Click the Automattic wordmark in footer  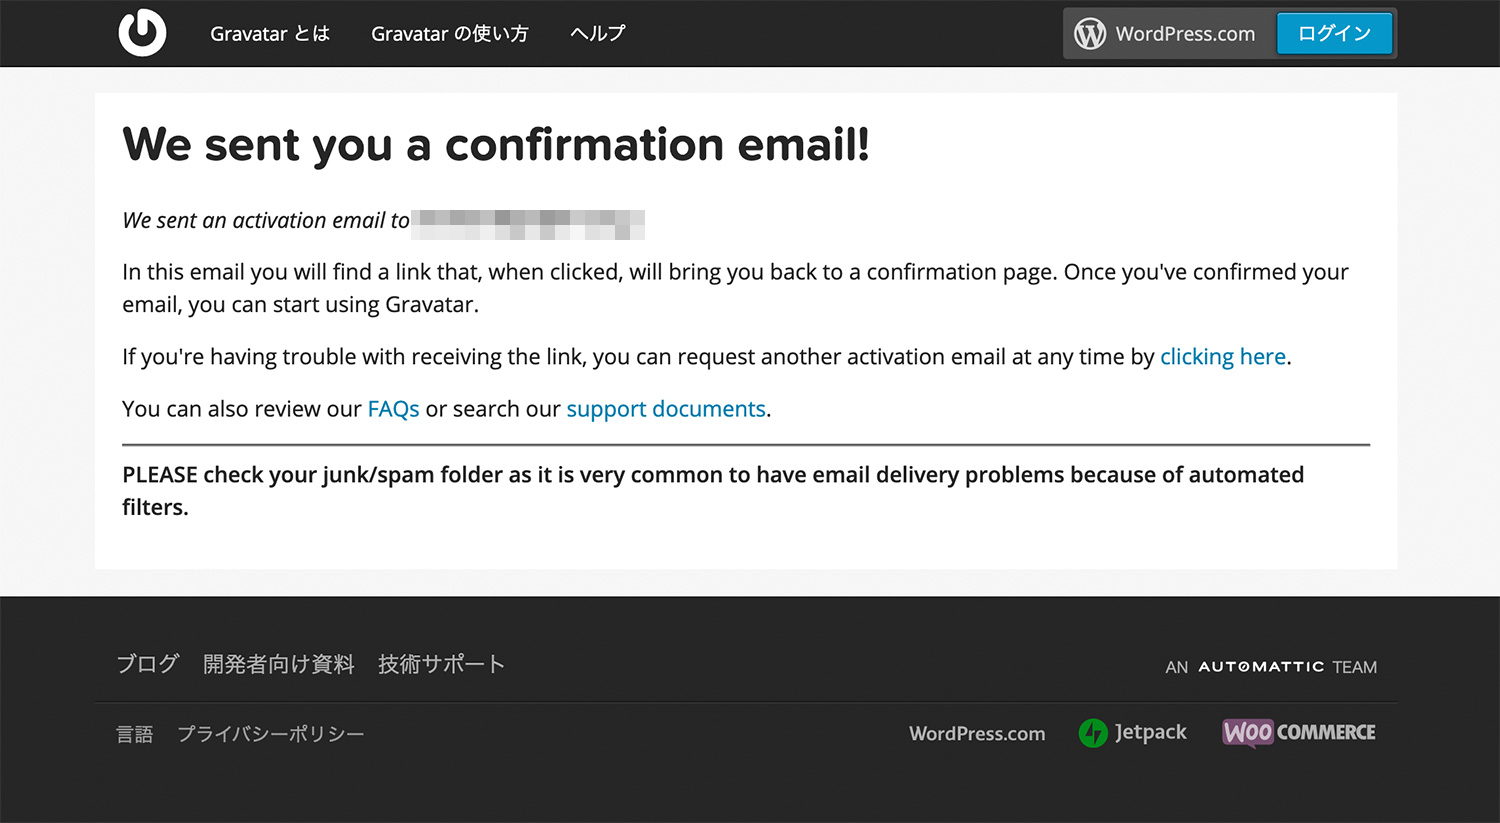pos(1261,667)
